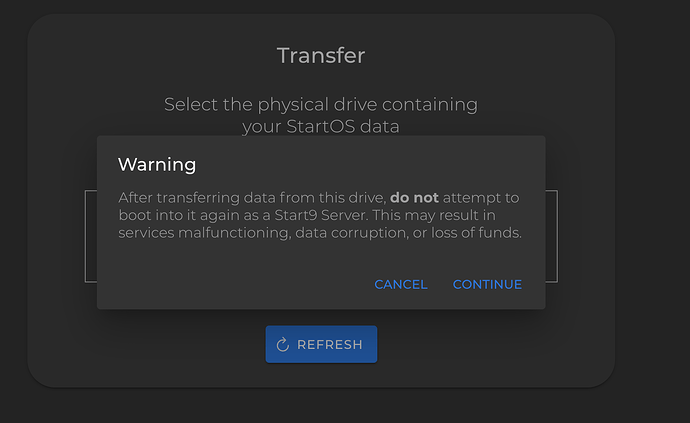Click the dark backdrop outside the Transfer card
Viewport: 690px width, 423px height.
pos(653,211)
